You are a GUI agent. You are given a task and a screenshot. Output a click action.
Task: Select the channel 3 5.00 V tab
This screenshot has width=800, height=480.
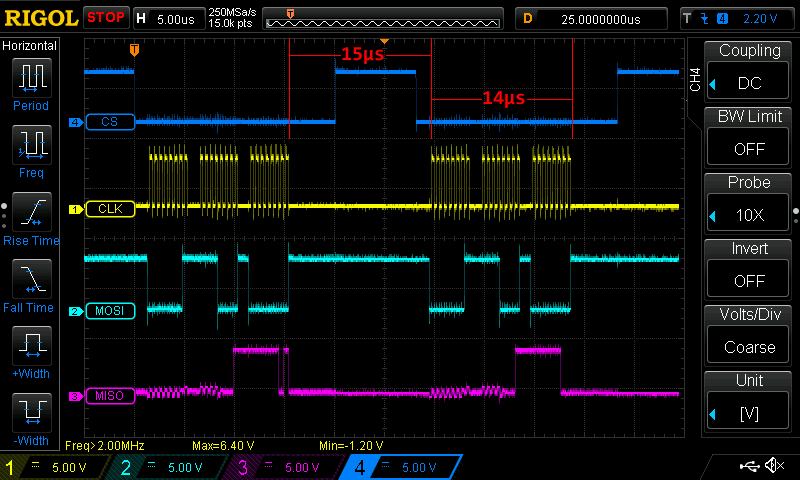point(287,467)
